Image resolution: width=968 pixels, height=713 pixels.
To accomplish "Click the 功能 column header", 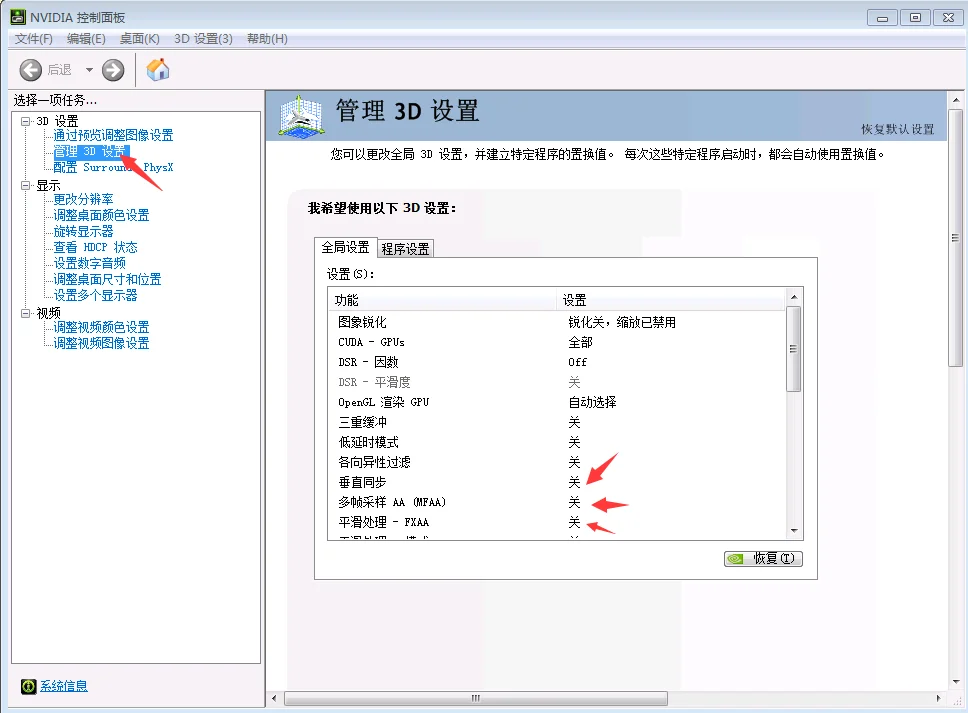I will [x=443, y=300].
